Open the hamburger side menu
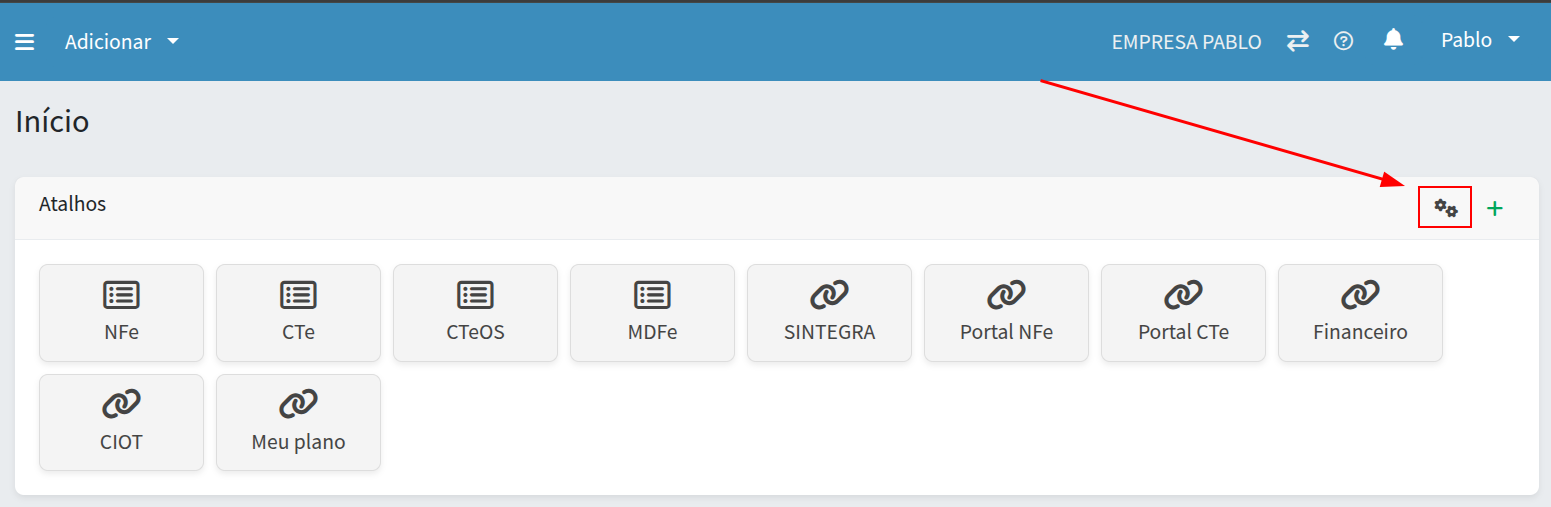 coord(25,42)
